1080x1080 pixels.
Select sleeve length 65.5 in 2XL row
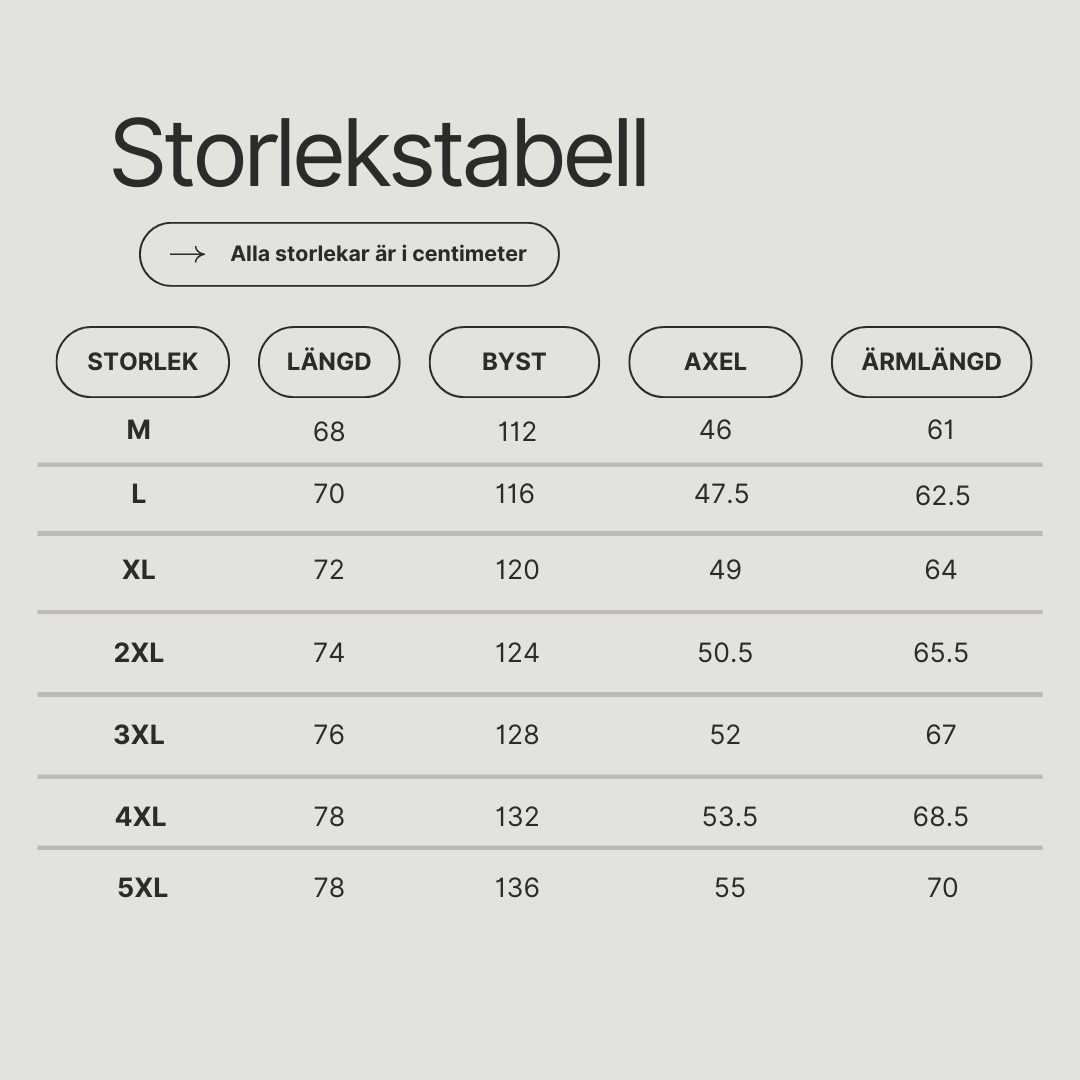point(940,652)
